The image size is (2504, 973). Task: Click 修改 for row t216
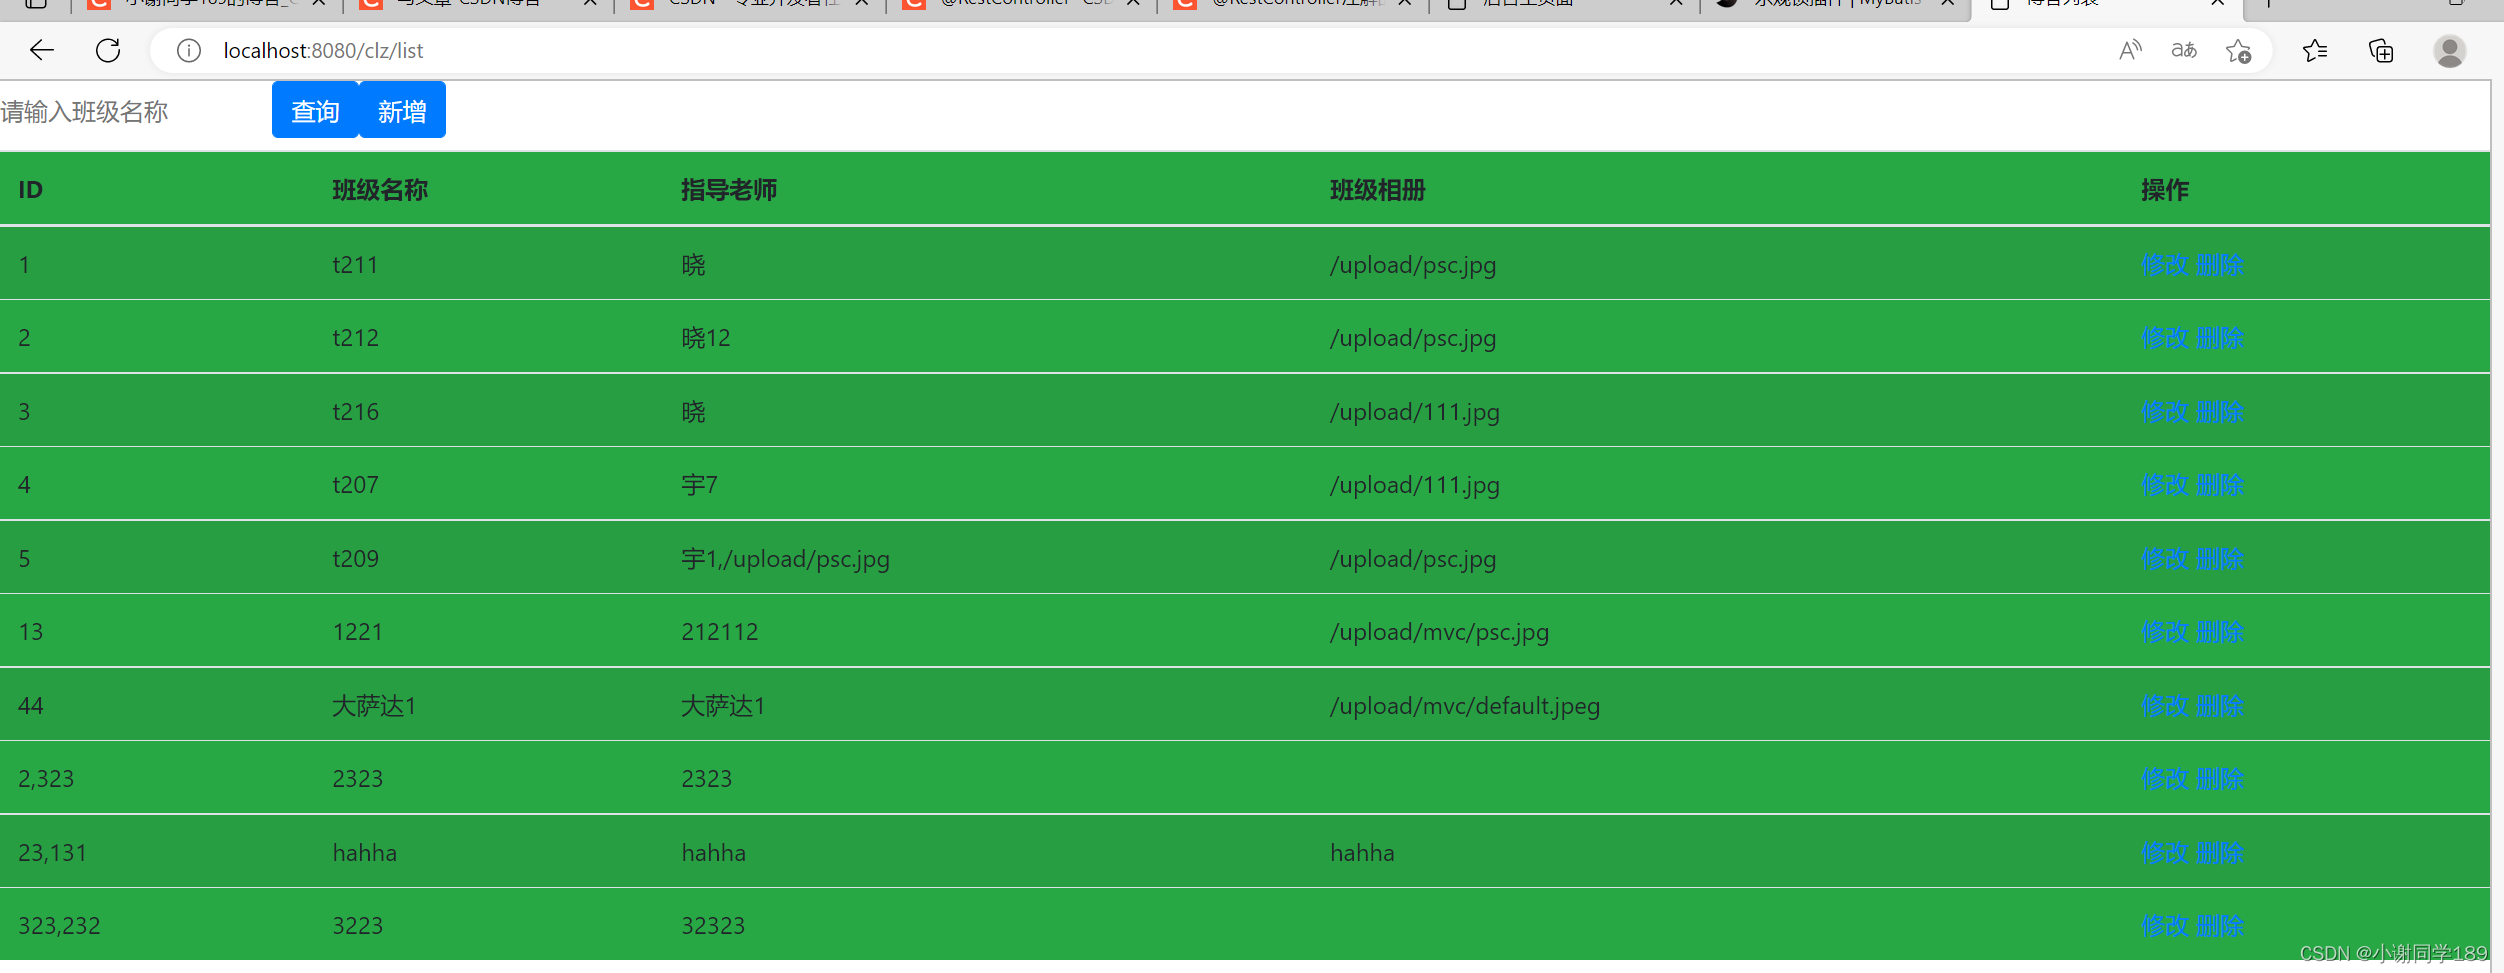tap(2165, 412)
